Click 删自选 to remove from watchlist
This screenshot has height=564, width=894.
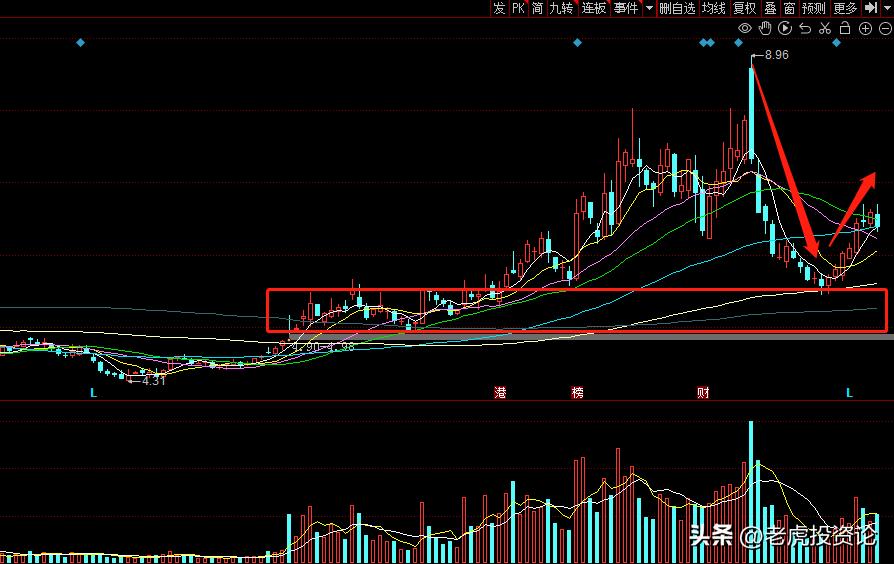click(677, 8)
